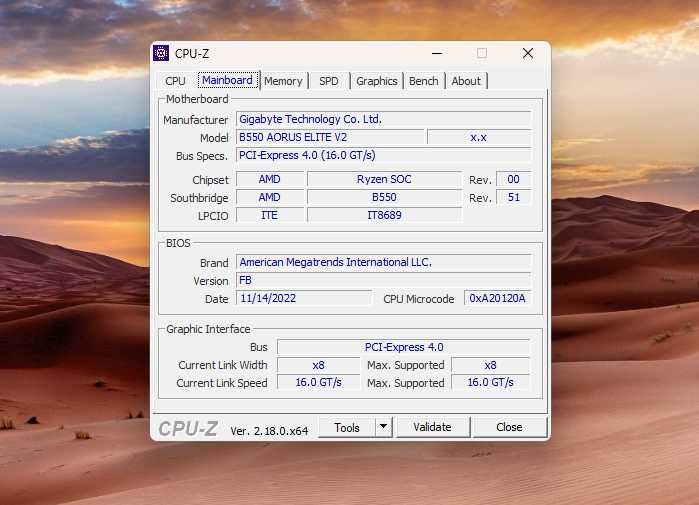Viewport: 699px width, 505px height.
Task: Show the About tab
Action: [x=466, y=81]
